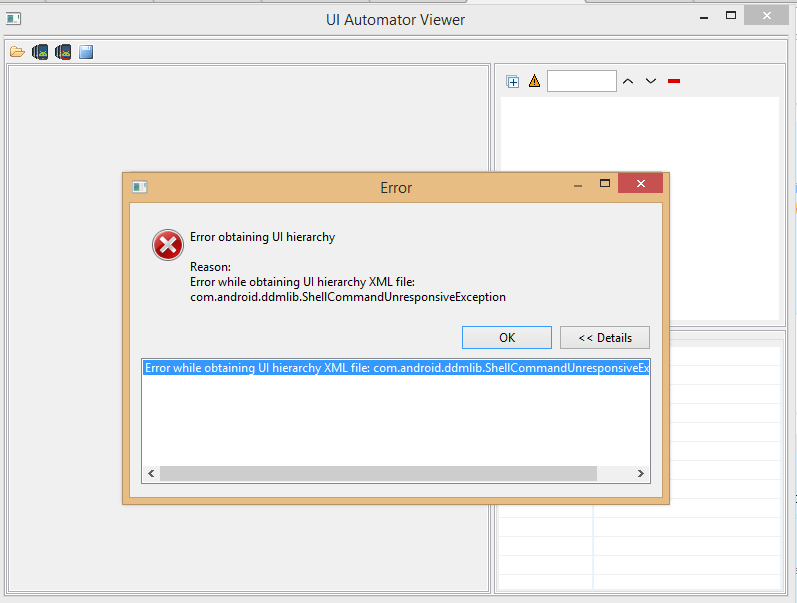
Task: Collapse the error info with the << Details button
Action: coord(605,338)
